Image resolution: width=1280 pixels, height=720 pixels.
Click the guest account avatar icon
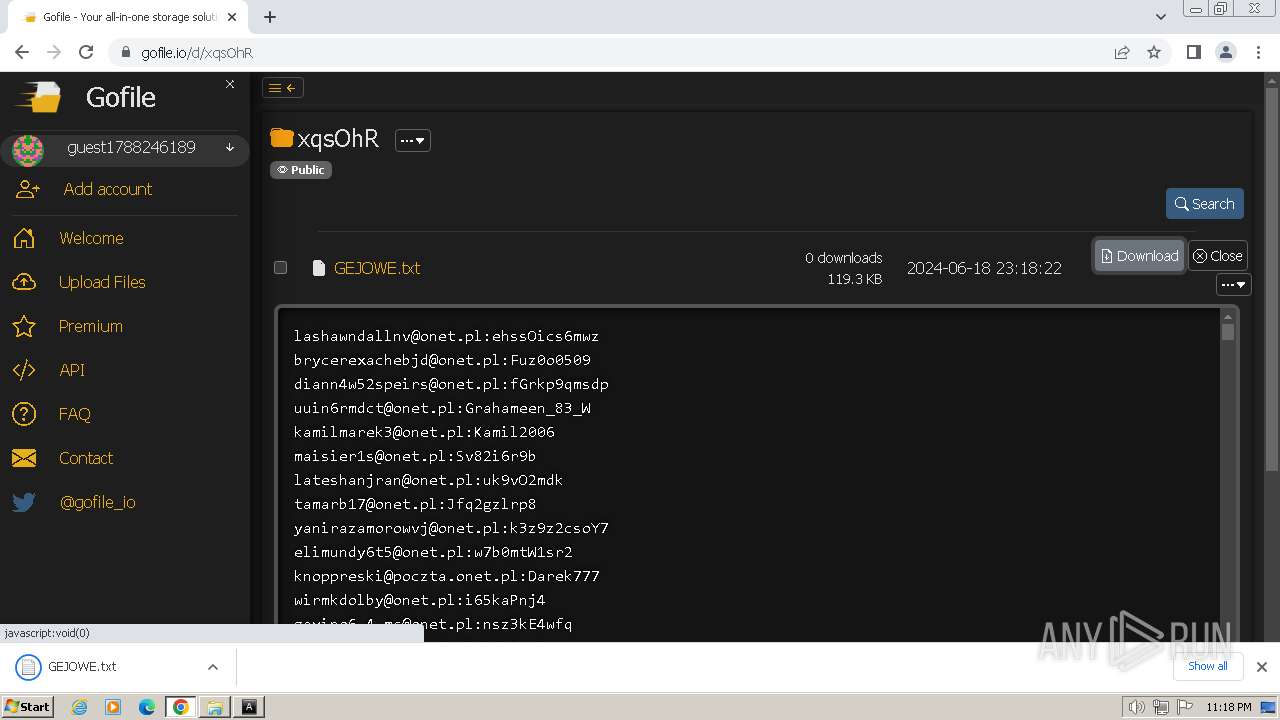(x=28, y=150)
